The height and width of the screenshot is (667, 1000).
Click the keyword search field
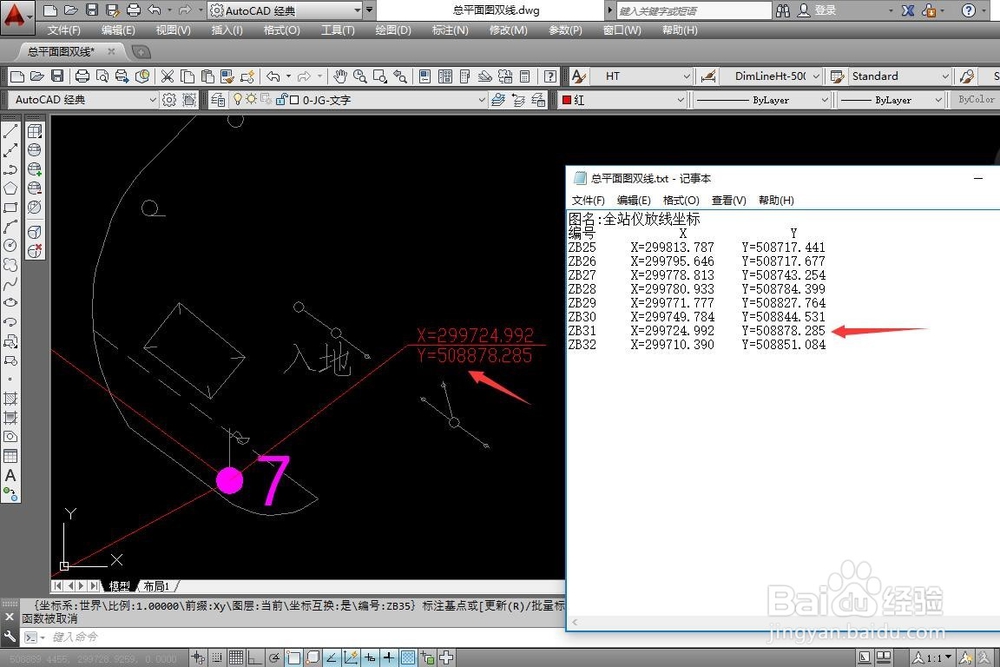[694, 10]
